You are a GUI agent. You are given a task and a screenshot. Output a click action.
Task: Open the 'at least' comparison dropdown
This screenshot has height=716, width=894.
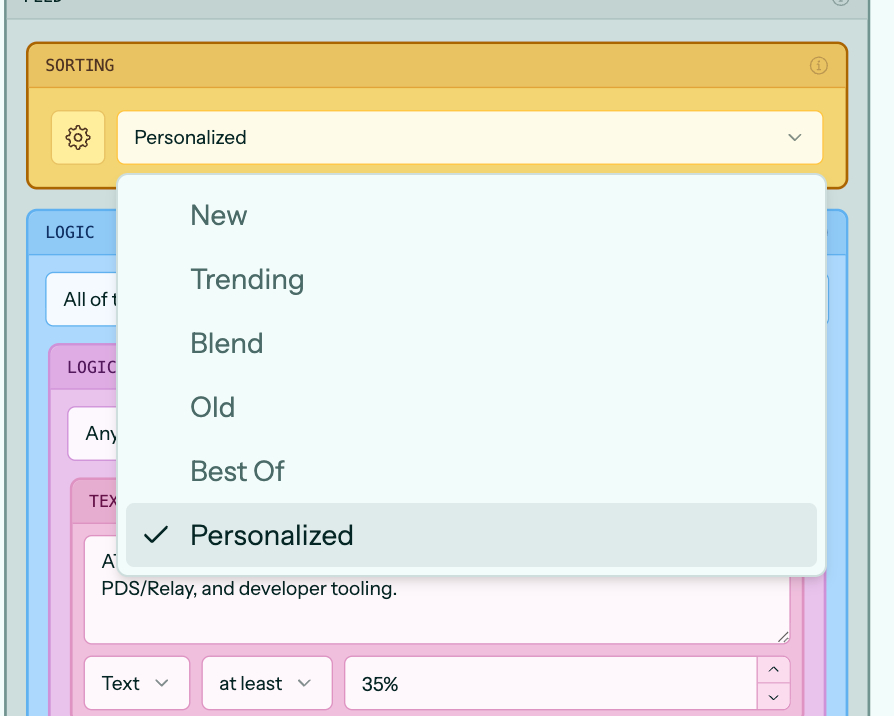(x=266, y=683)
